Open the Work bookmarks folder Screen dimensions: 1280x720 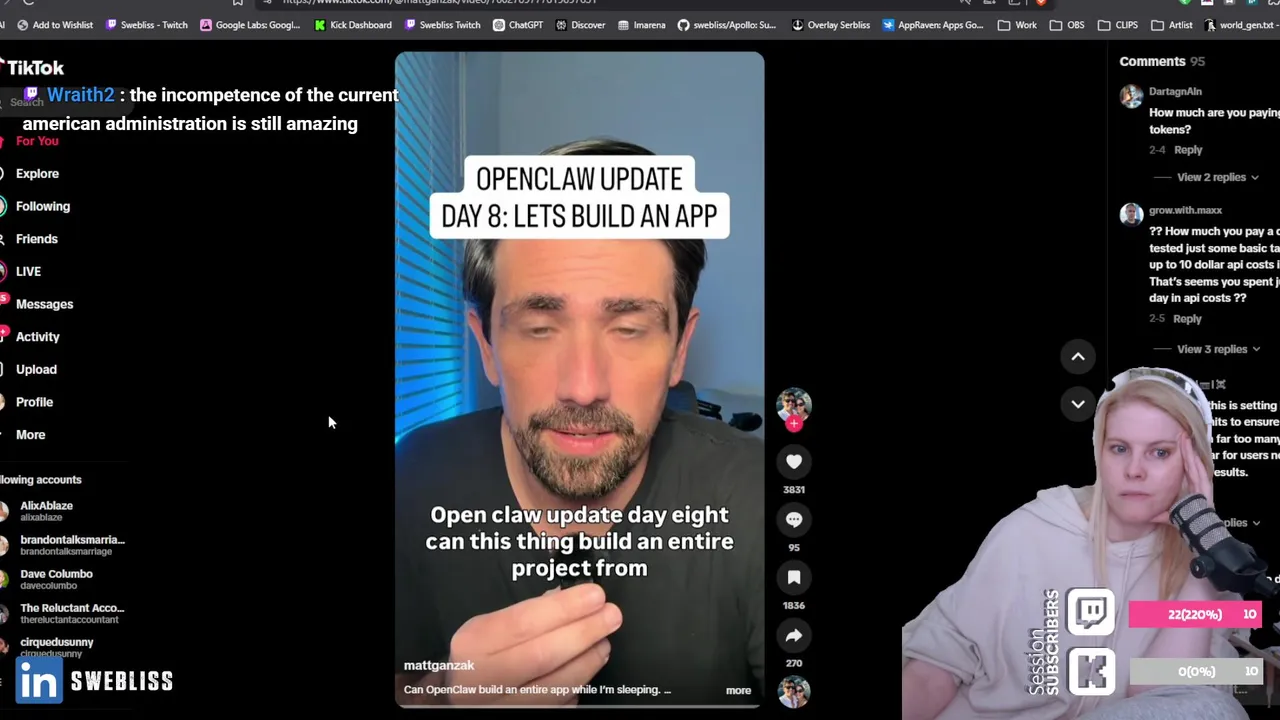(1016, 25)
